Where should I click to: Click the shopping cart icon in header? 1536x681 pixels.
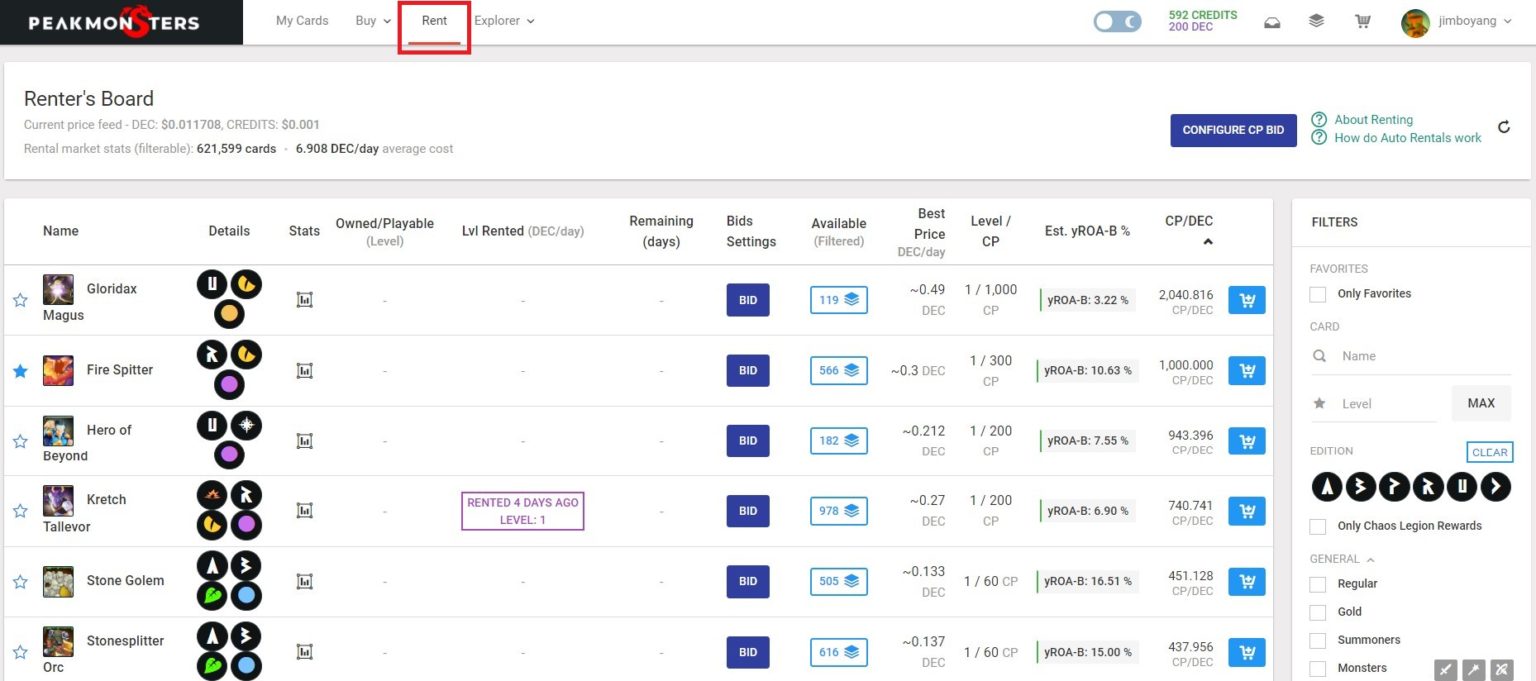point(1362,21)
